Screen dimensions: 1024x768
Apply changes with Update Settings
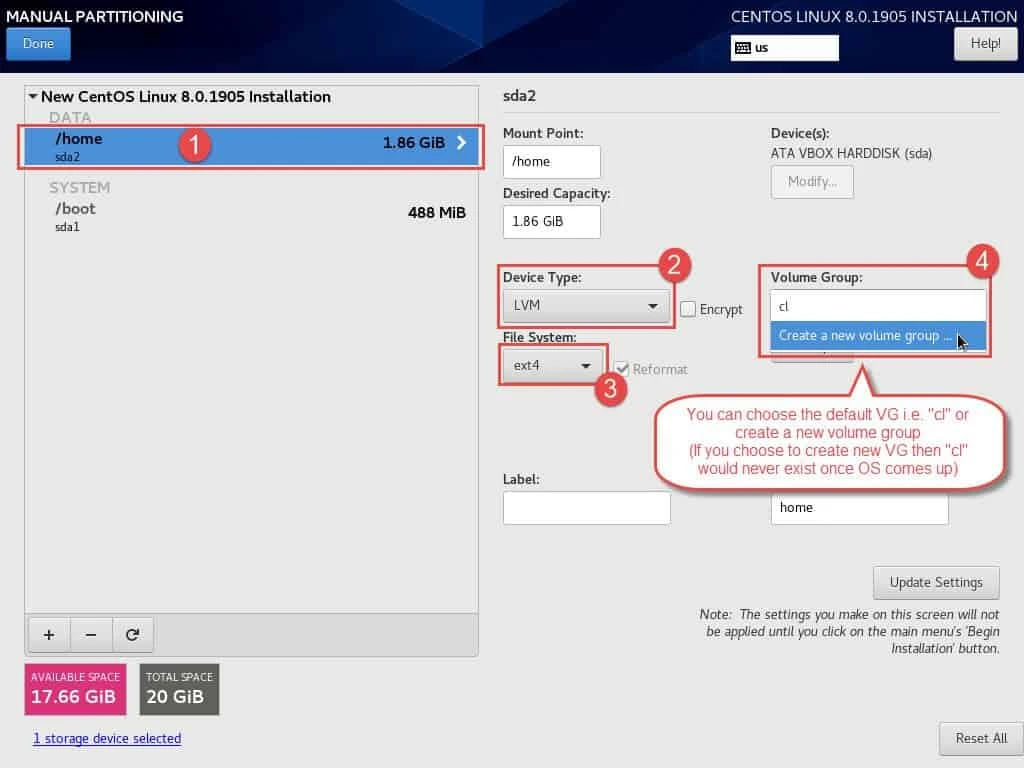click(935, 582)
